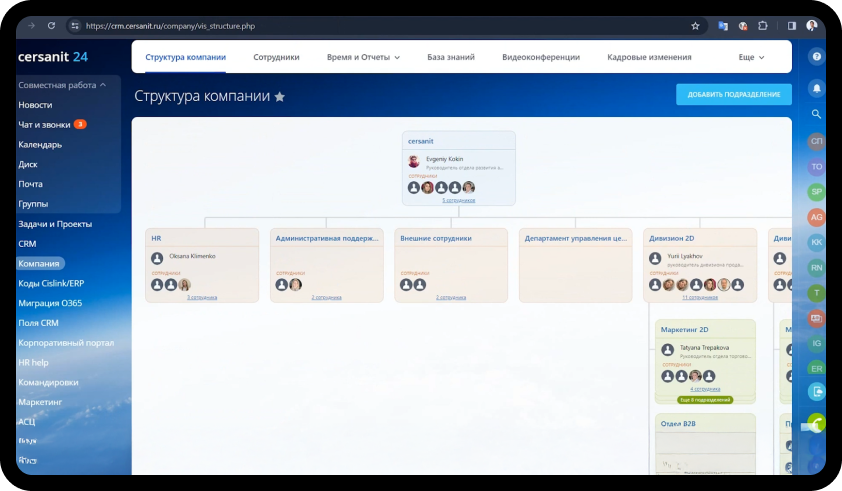
Task: Open the employees count link under HR
Action: [202, 297]
